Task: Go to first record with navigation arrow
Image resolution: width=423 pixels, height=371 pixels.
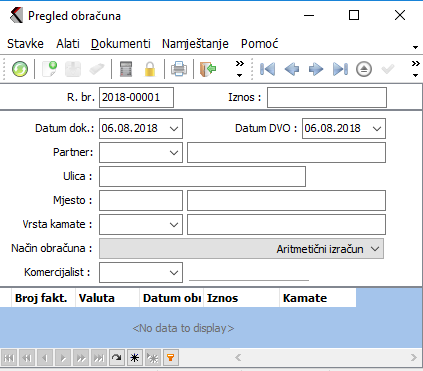Action: pos(267,69)
